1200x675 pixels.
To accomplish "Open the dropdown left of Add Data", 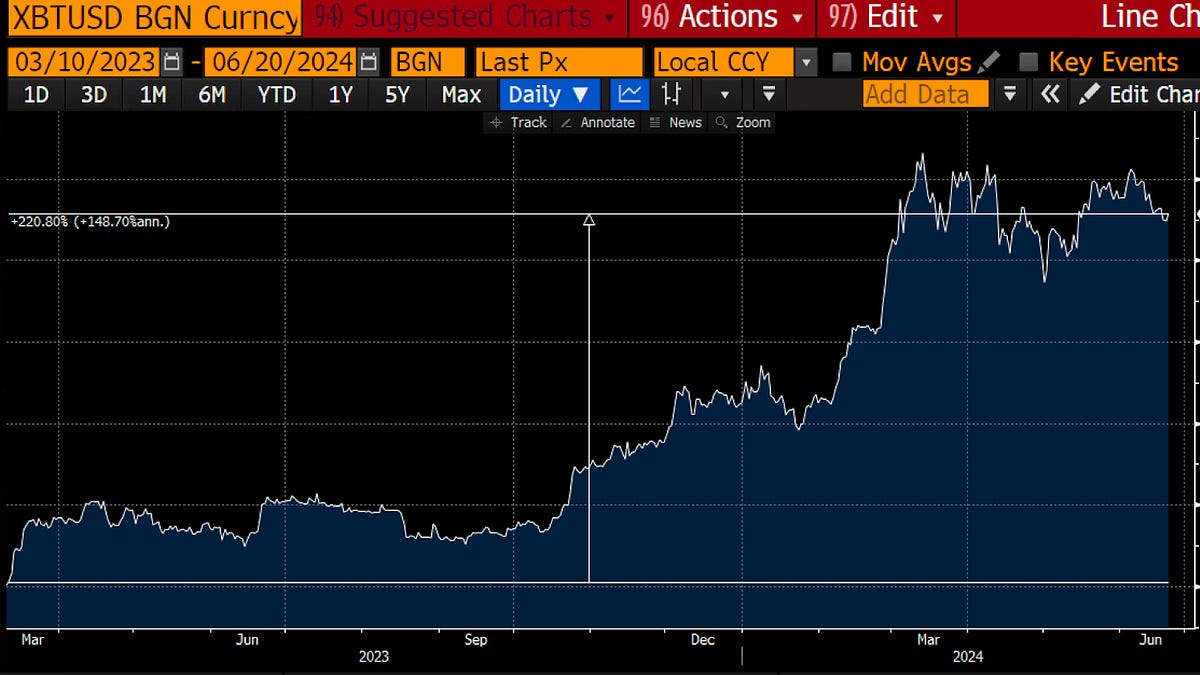I will point(769,95).
